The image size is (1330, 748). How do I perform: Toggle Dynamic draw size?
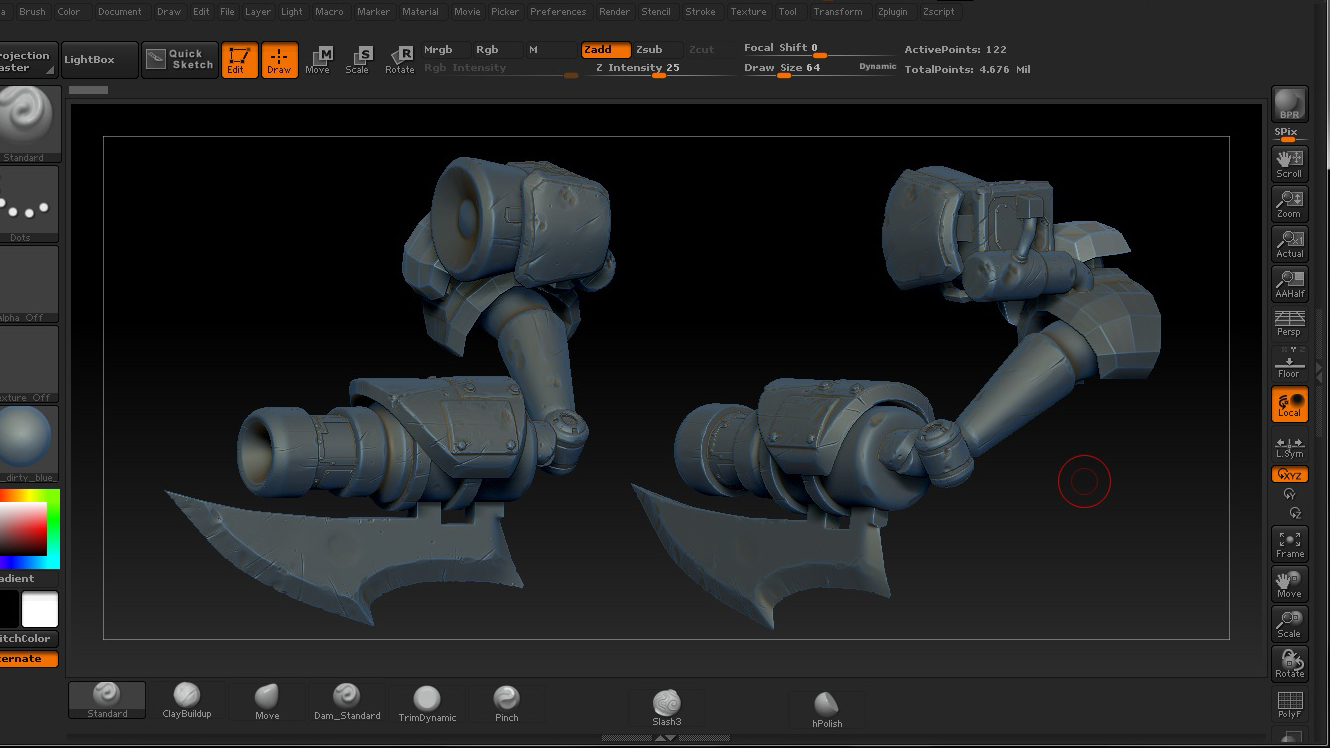tap(878, 67)
